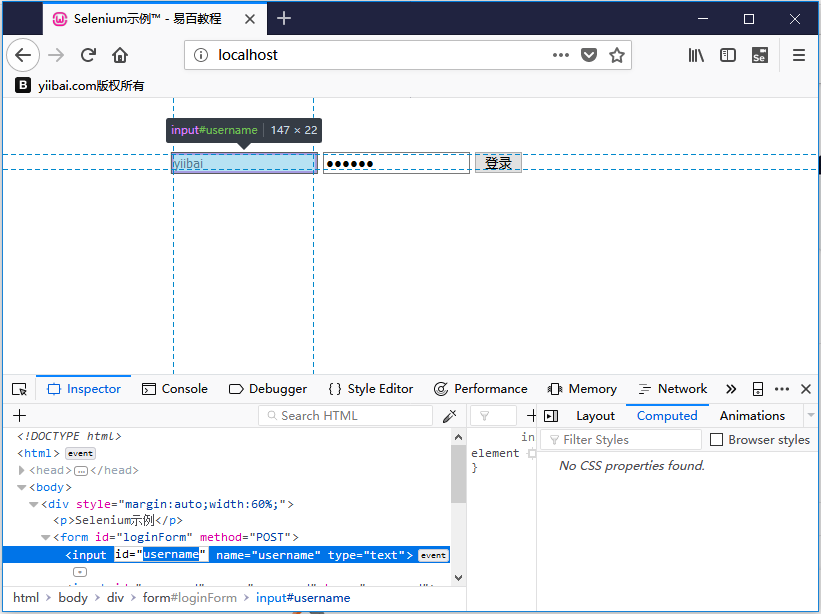Screen dimensions: 821x614
Task: Open the Library bookshelf icon
Action: pyautogui.click(x=696, y=55)
